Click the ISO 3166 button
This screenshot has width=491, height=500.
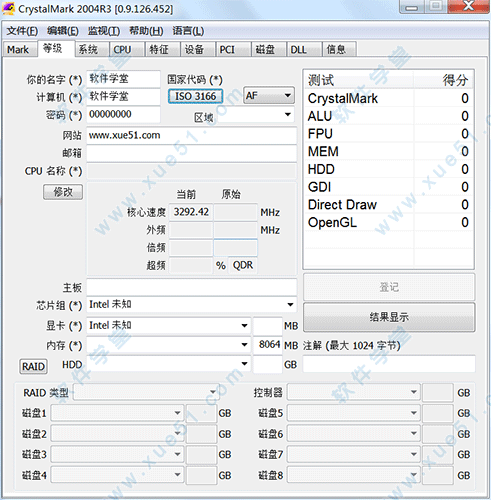coord(196,96)
